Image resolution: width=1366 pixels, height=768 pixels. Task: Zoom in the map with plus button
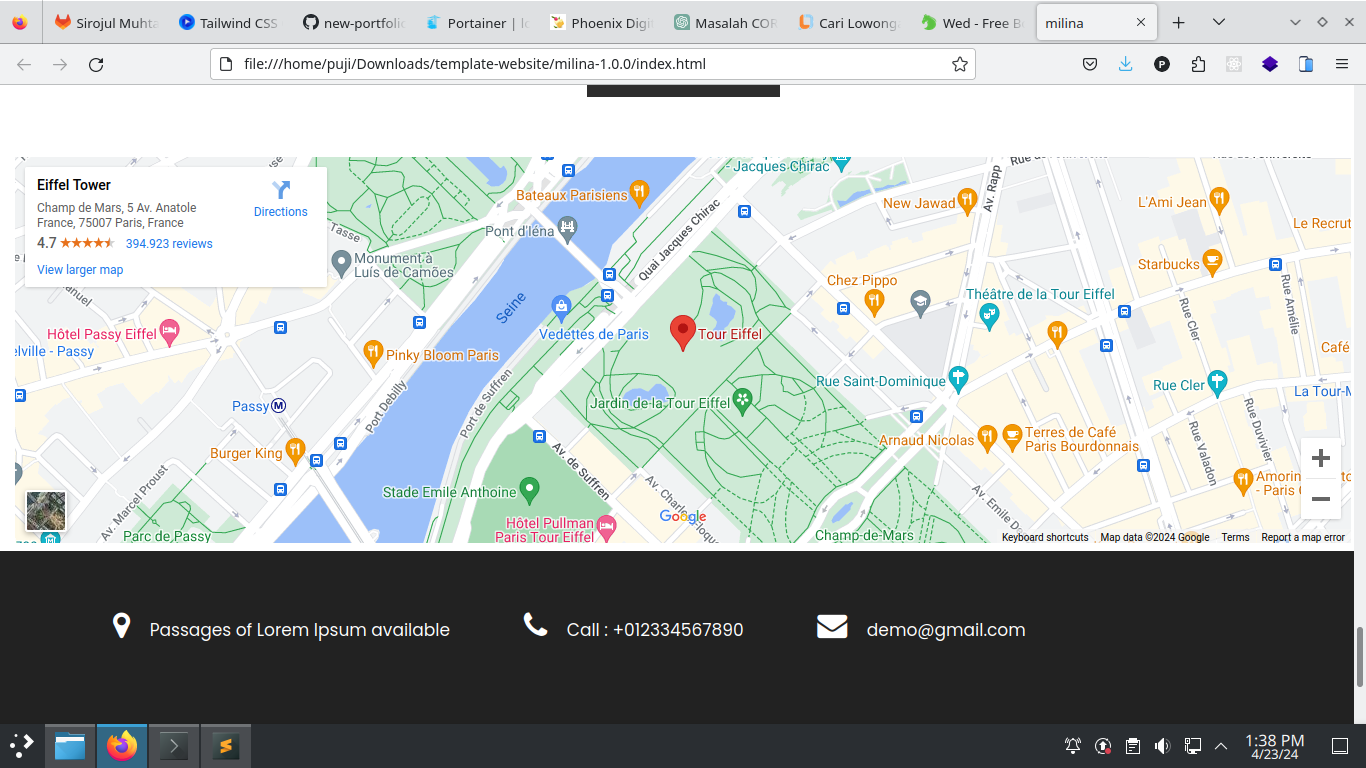pyautogui.click(x=1320, y=458)
